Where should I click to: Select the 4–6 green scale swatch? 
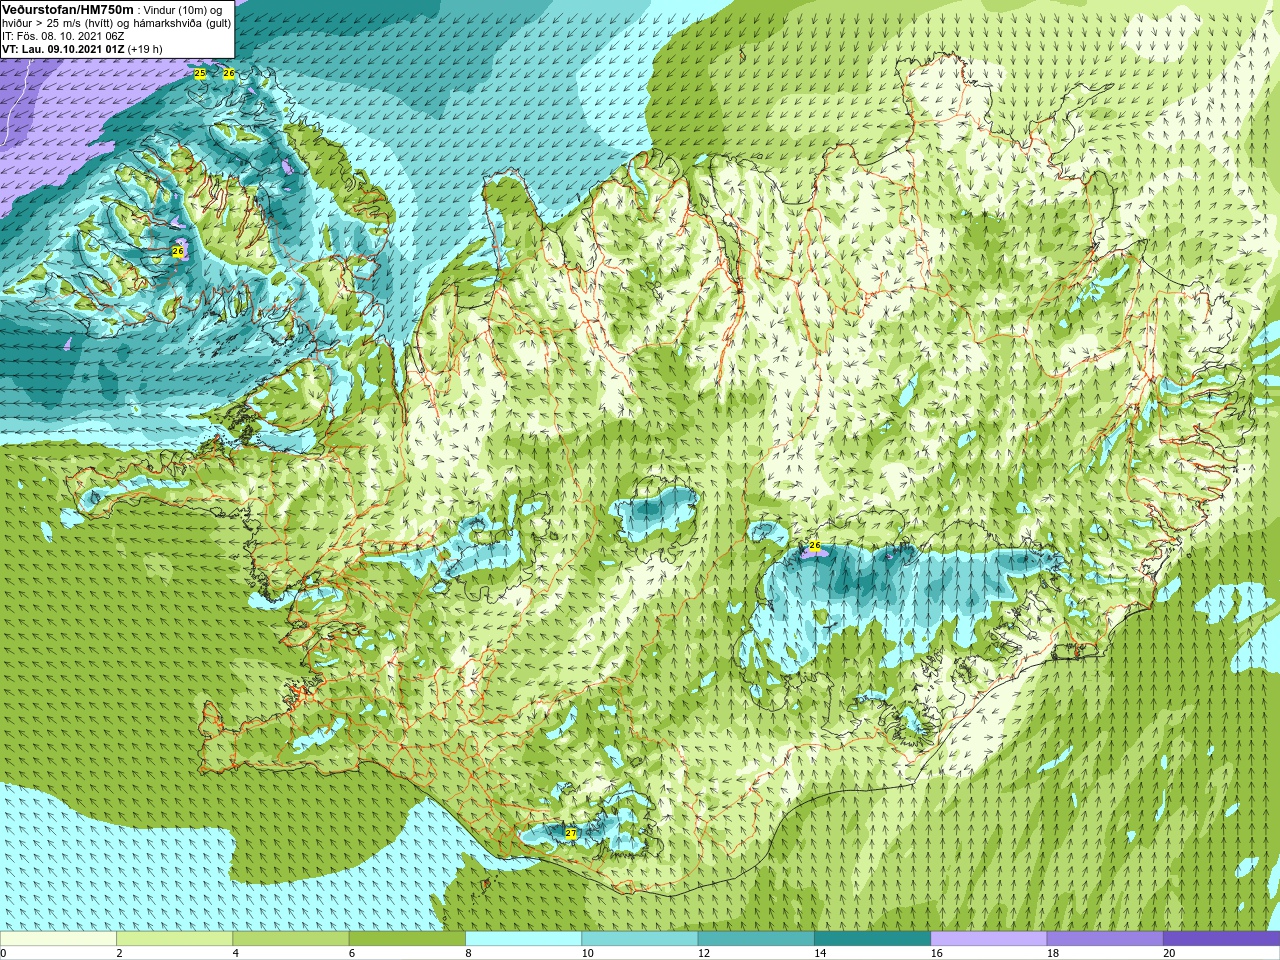point(291,939)
